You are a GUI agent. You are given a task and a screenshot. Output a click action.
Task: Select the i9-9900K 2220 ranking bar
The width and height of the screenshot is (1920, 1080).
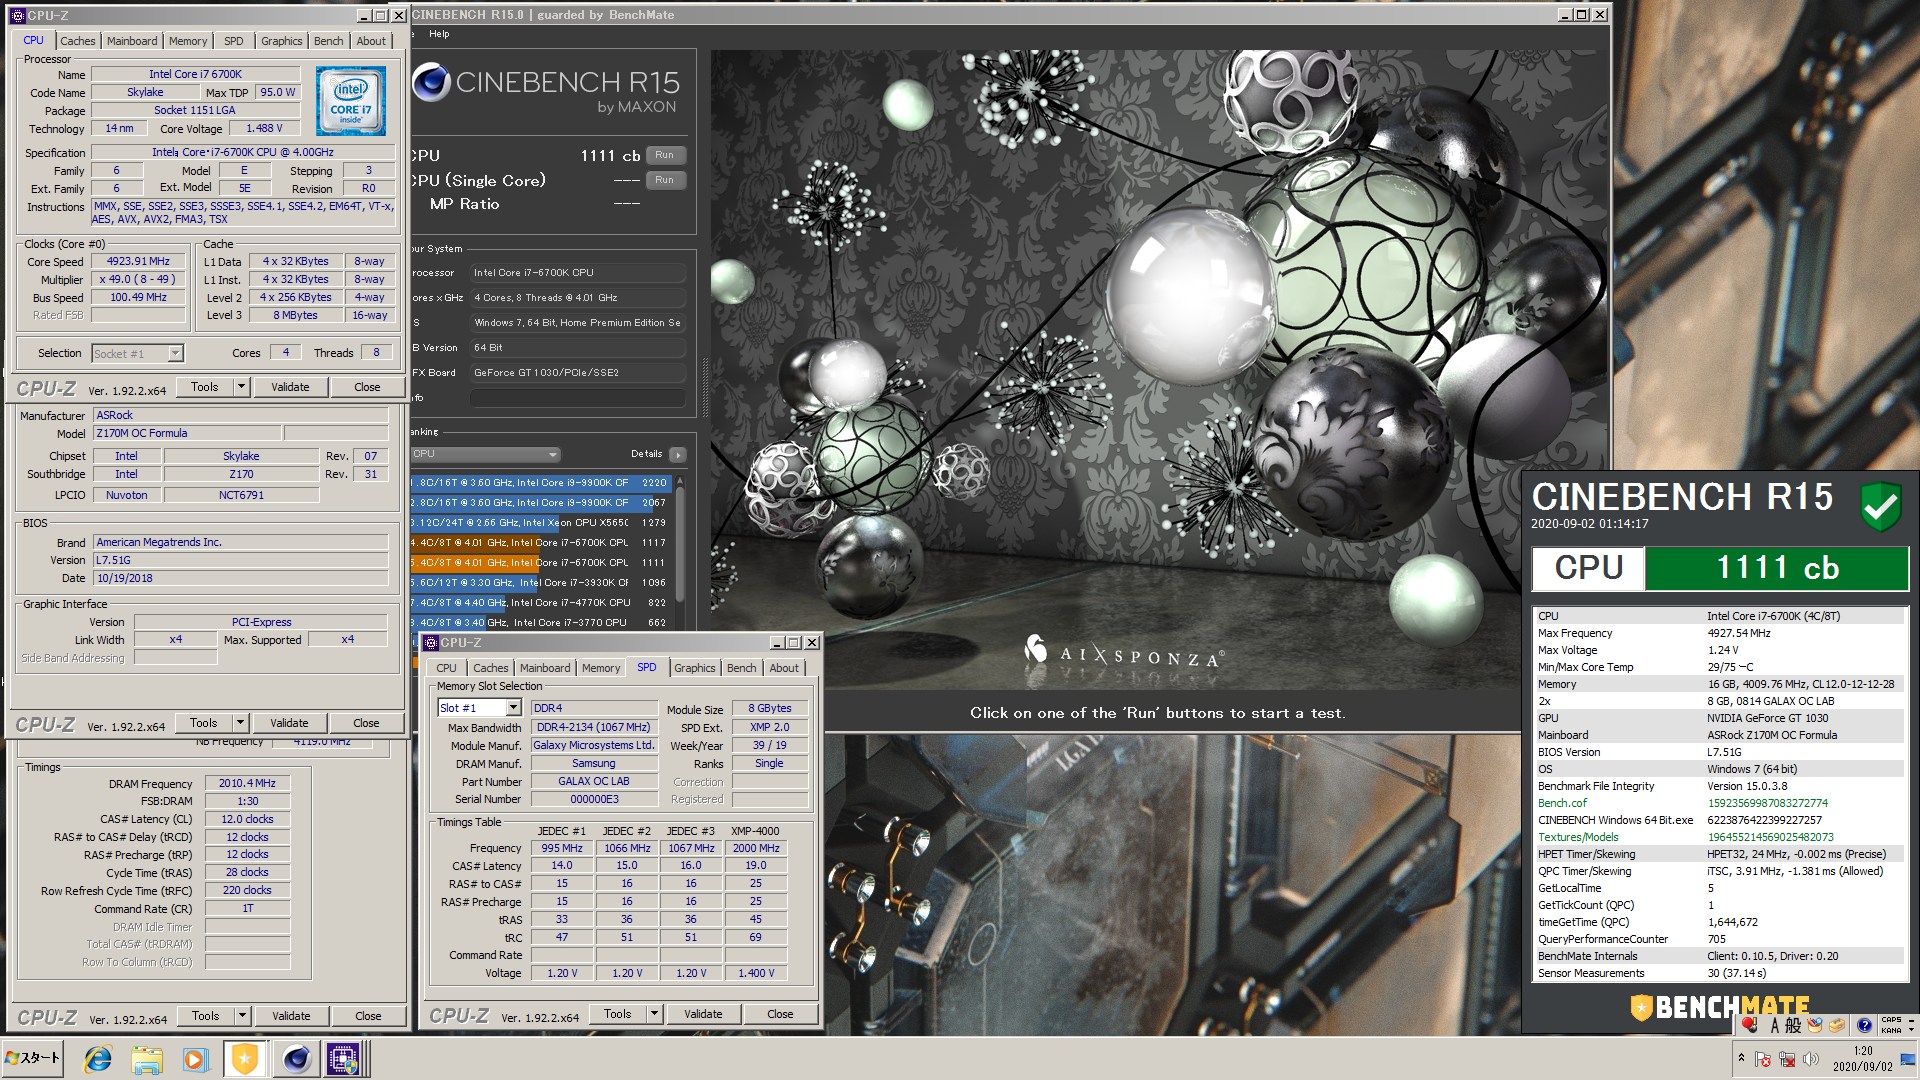[x=540, y=483]
